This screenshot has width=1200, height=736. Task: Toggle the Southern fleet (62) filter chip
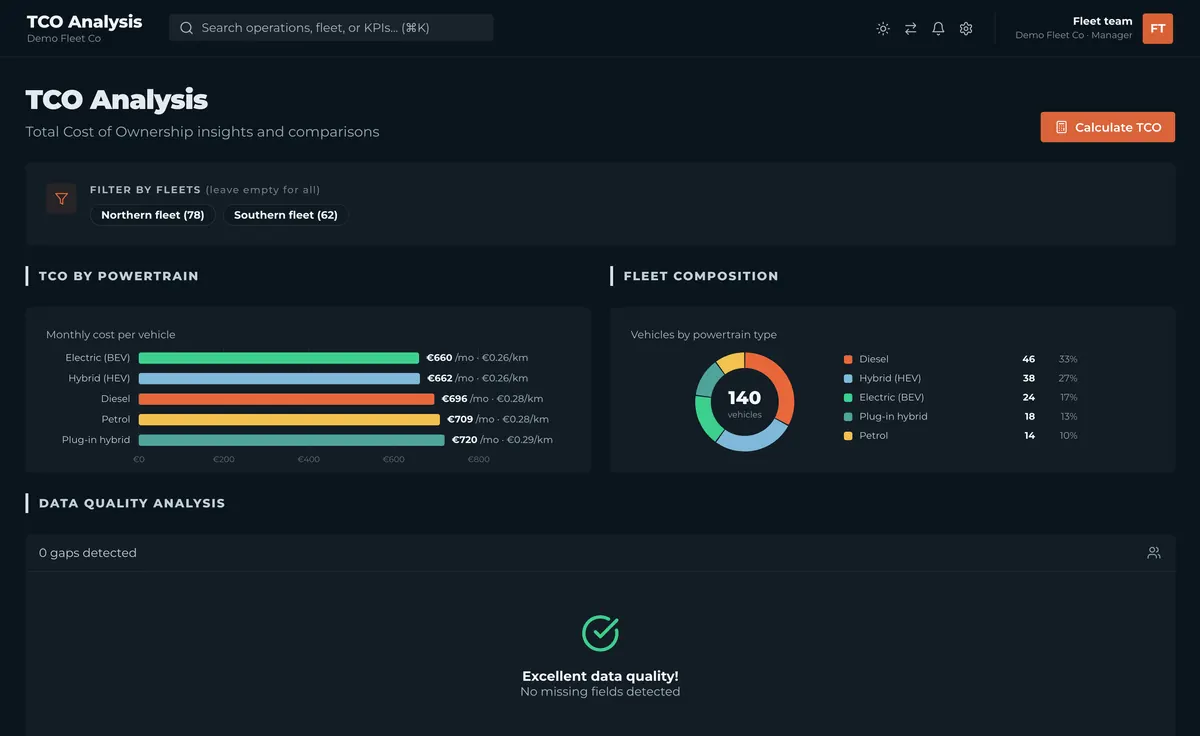click(x=286, y=215)
